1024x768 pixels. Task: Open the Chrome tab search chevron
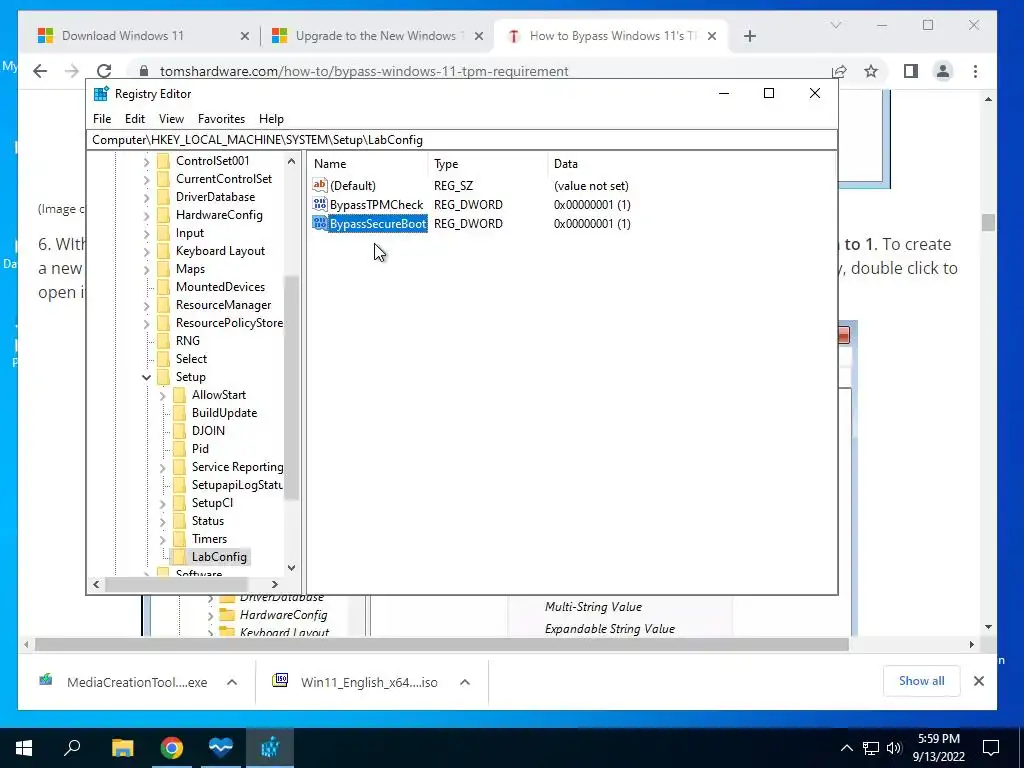835,25
